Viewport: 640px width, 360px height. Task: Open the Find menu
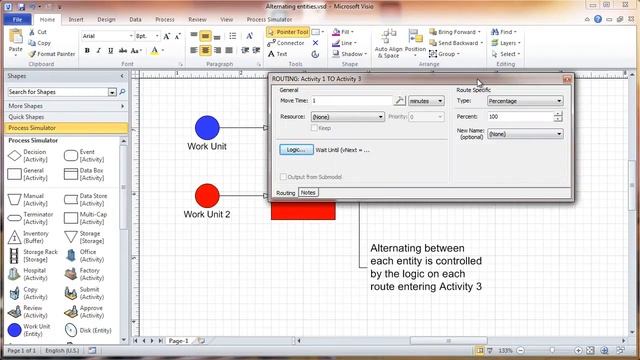(x=504, y=32)
